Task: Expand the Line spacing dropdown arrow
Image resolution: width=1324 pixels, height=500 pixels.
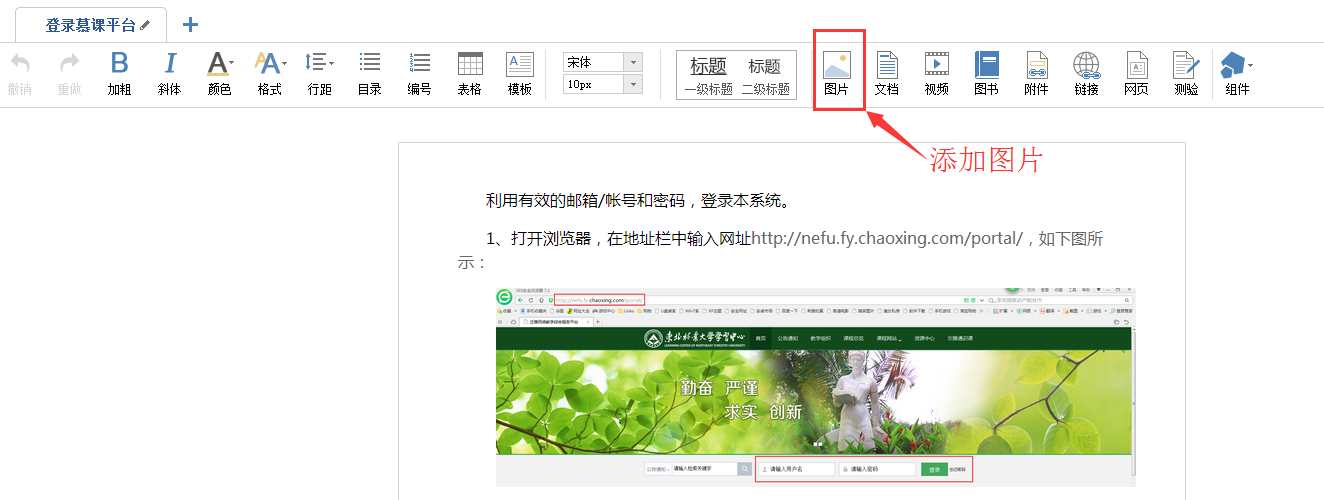Action: pos(331,63)
